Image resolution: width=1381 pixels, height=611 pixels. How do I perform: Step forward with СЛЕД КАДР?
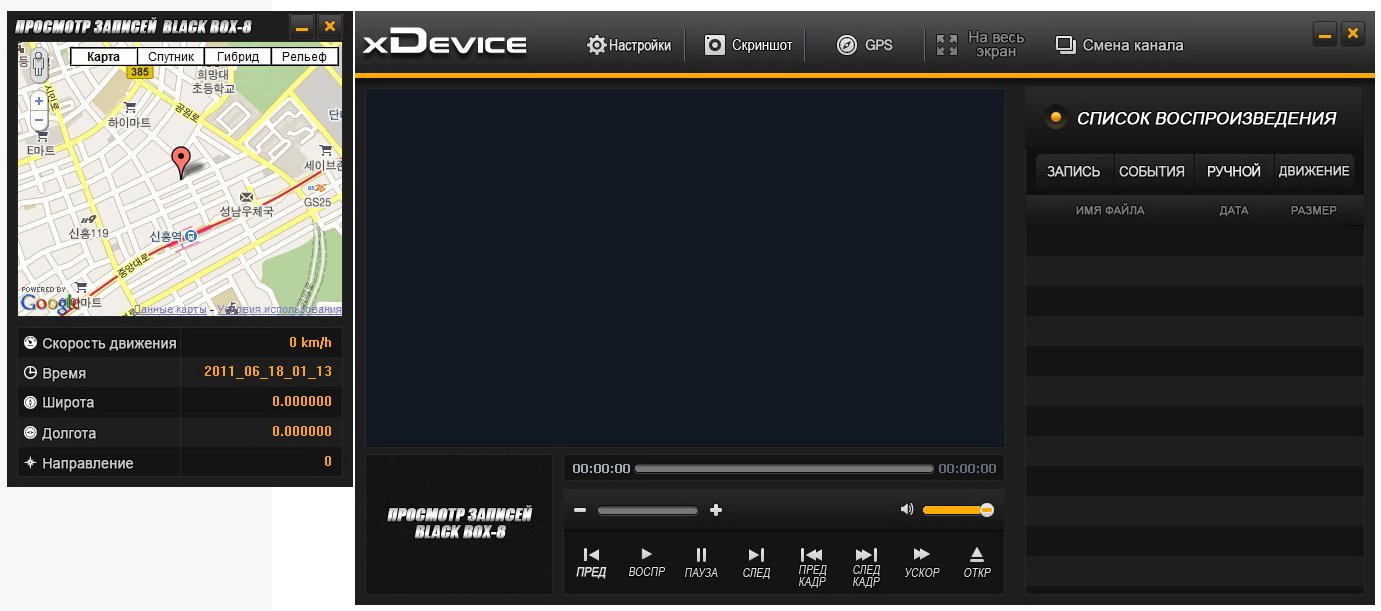pos(866,566)
